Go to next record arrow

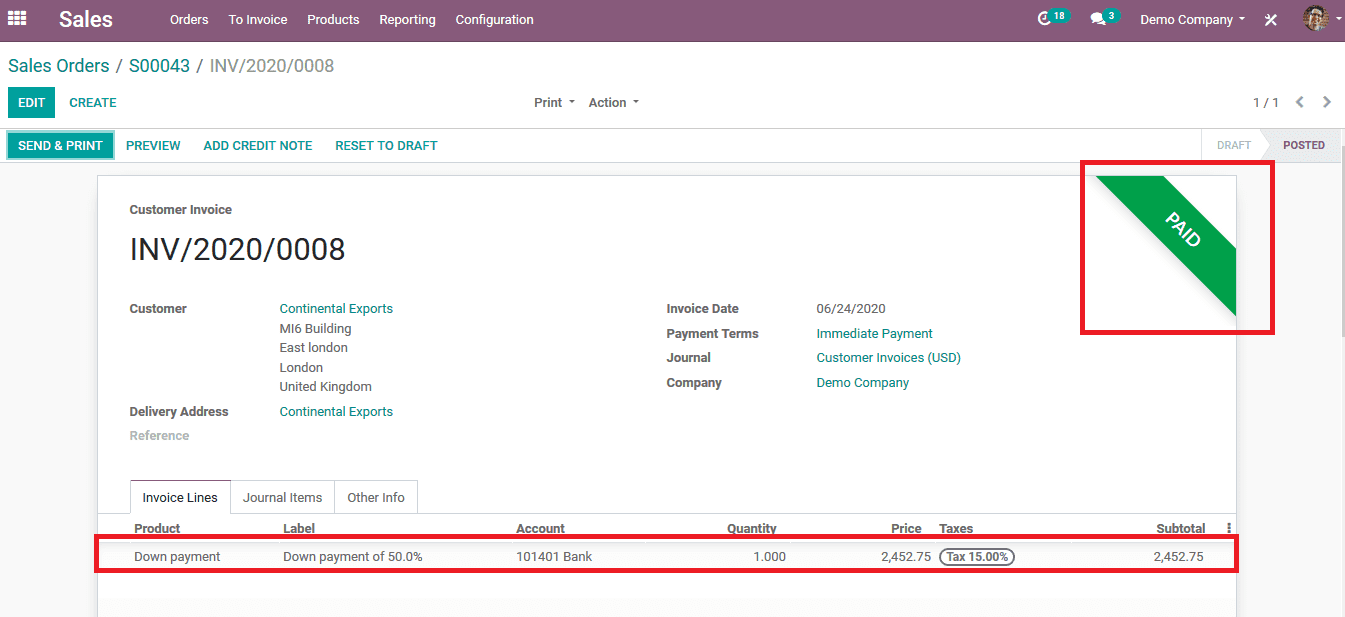(x=1327, y=102)
